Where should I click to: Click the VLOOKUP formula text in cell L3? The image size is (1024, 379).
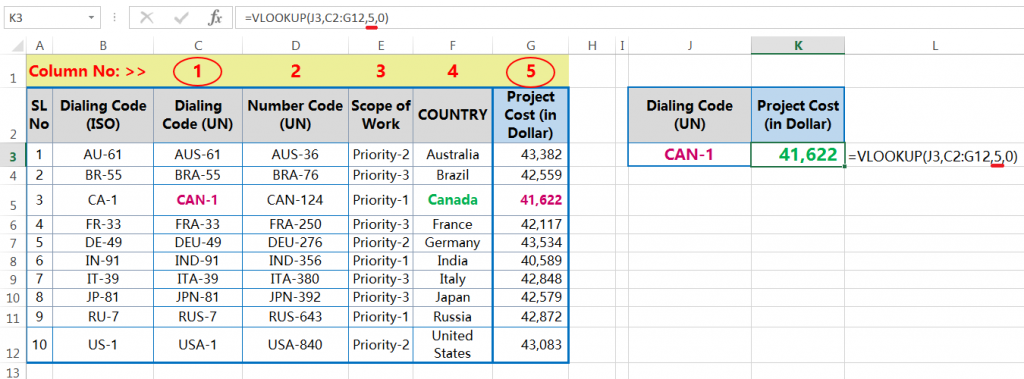pyautogui.click(x=933, y=156)
